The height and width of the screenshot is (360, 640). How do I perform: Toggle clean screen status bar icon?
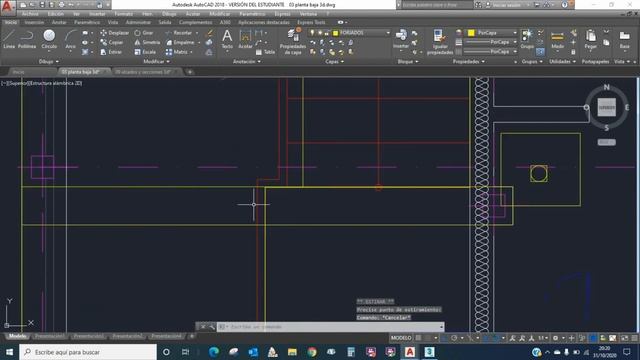pyautogui.click(x=624, y=338)
